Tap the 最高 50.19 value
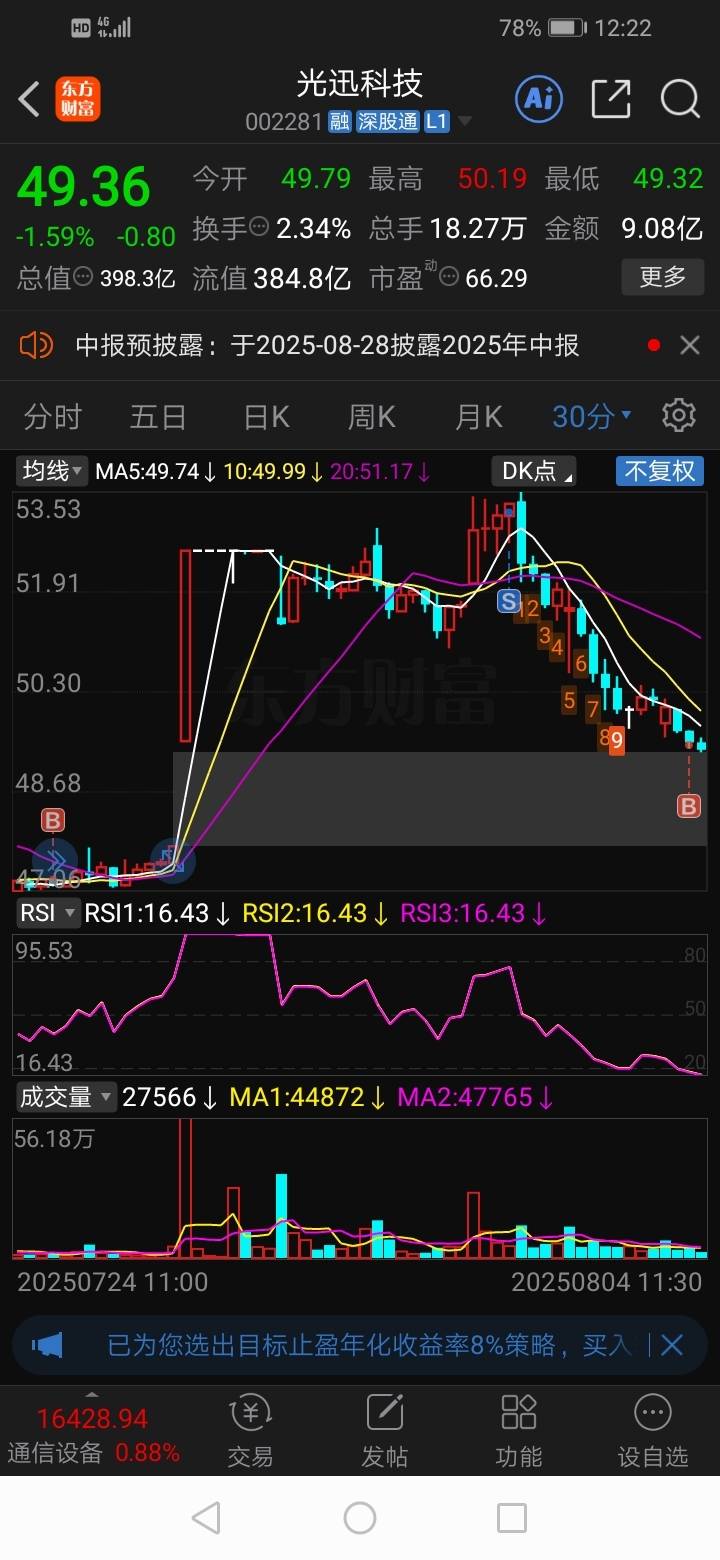720x1560 pixels. point(492,179)
